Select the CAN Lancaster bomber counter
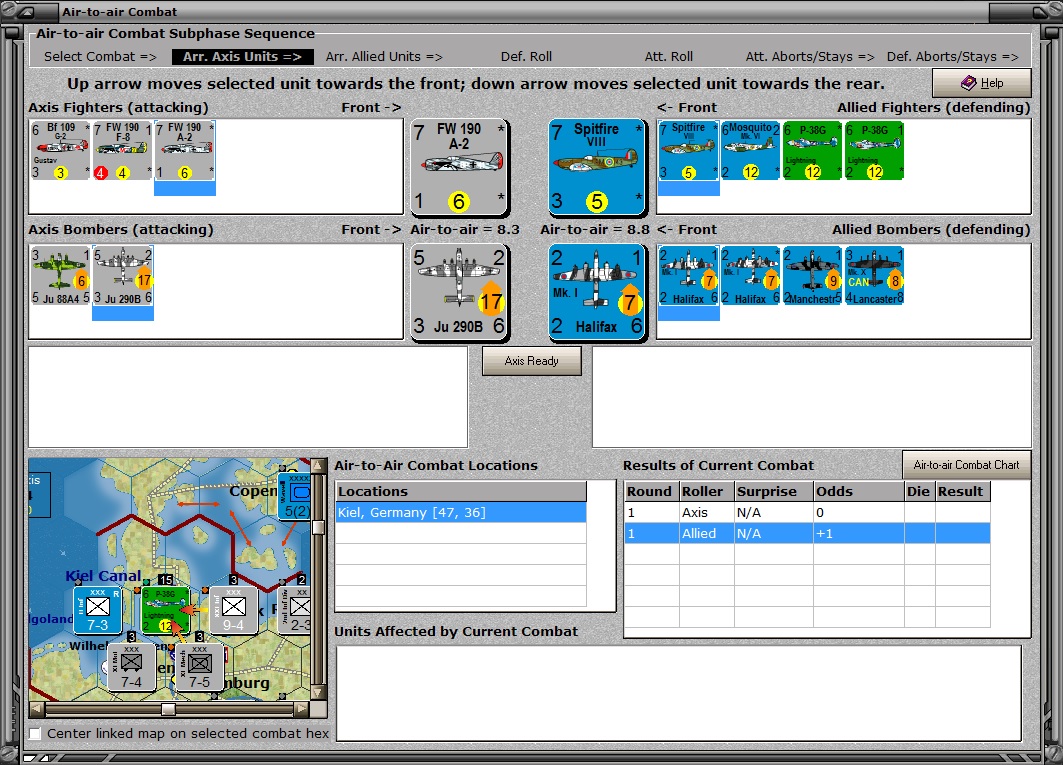 pyautogui.click(x=875, y=275)
